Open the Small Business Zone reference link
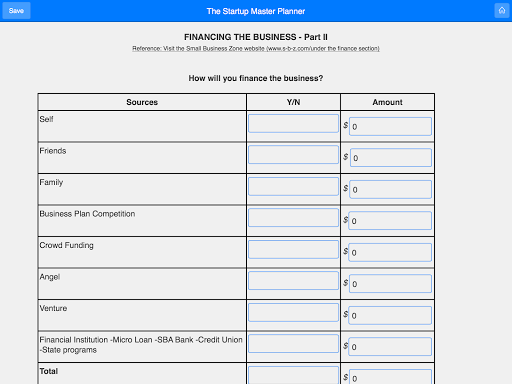Image resolution: width=512 pixels, height=384 pixels. point(256,49)
